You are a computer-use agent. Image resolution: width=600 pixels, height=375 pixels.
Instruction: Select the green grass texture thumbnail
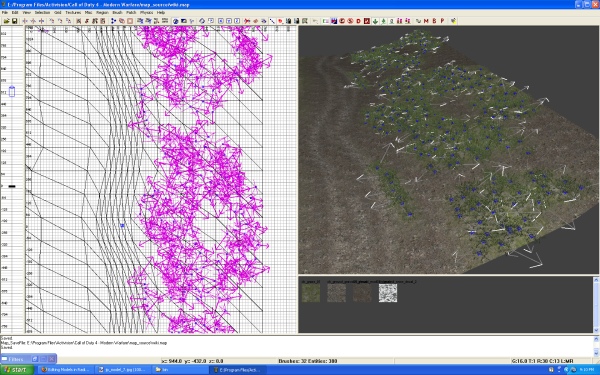click(x=311, y=293)
